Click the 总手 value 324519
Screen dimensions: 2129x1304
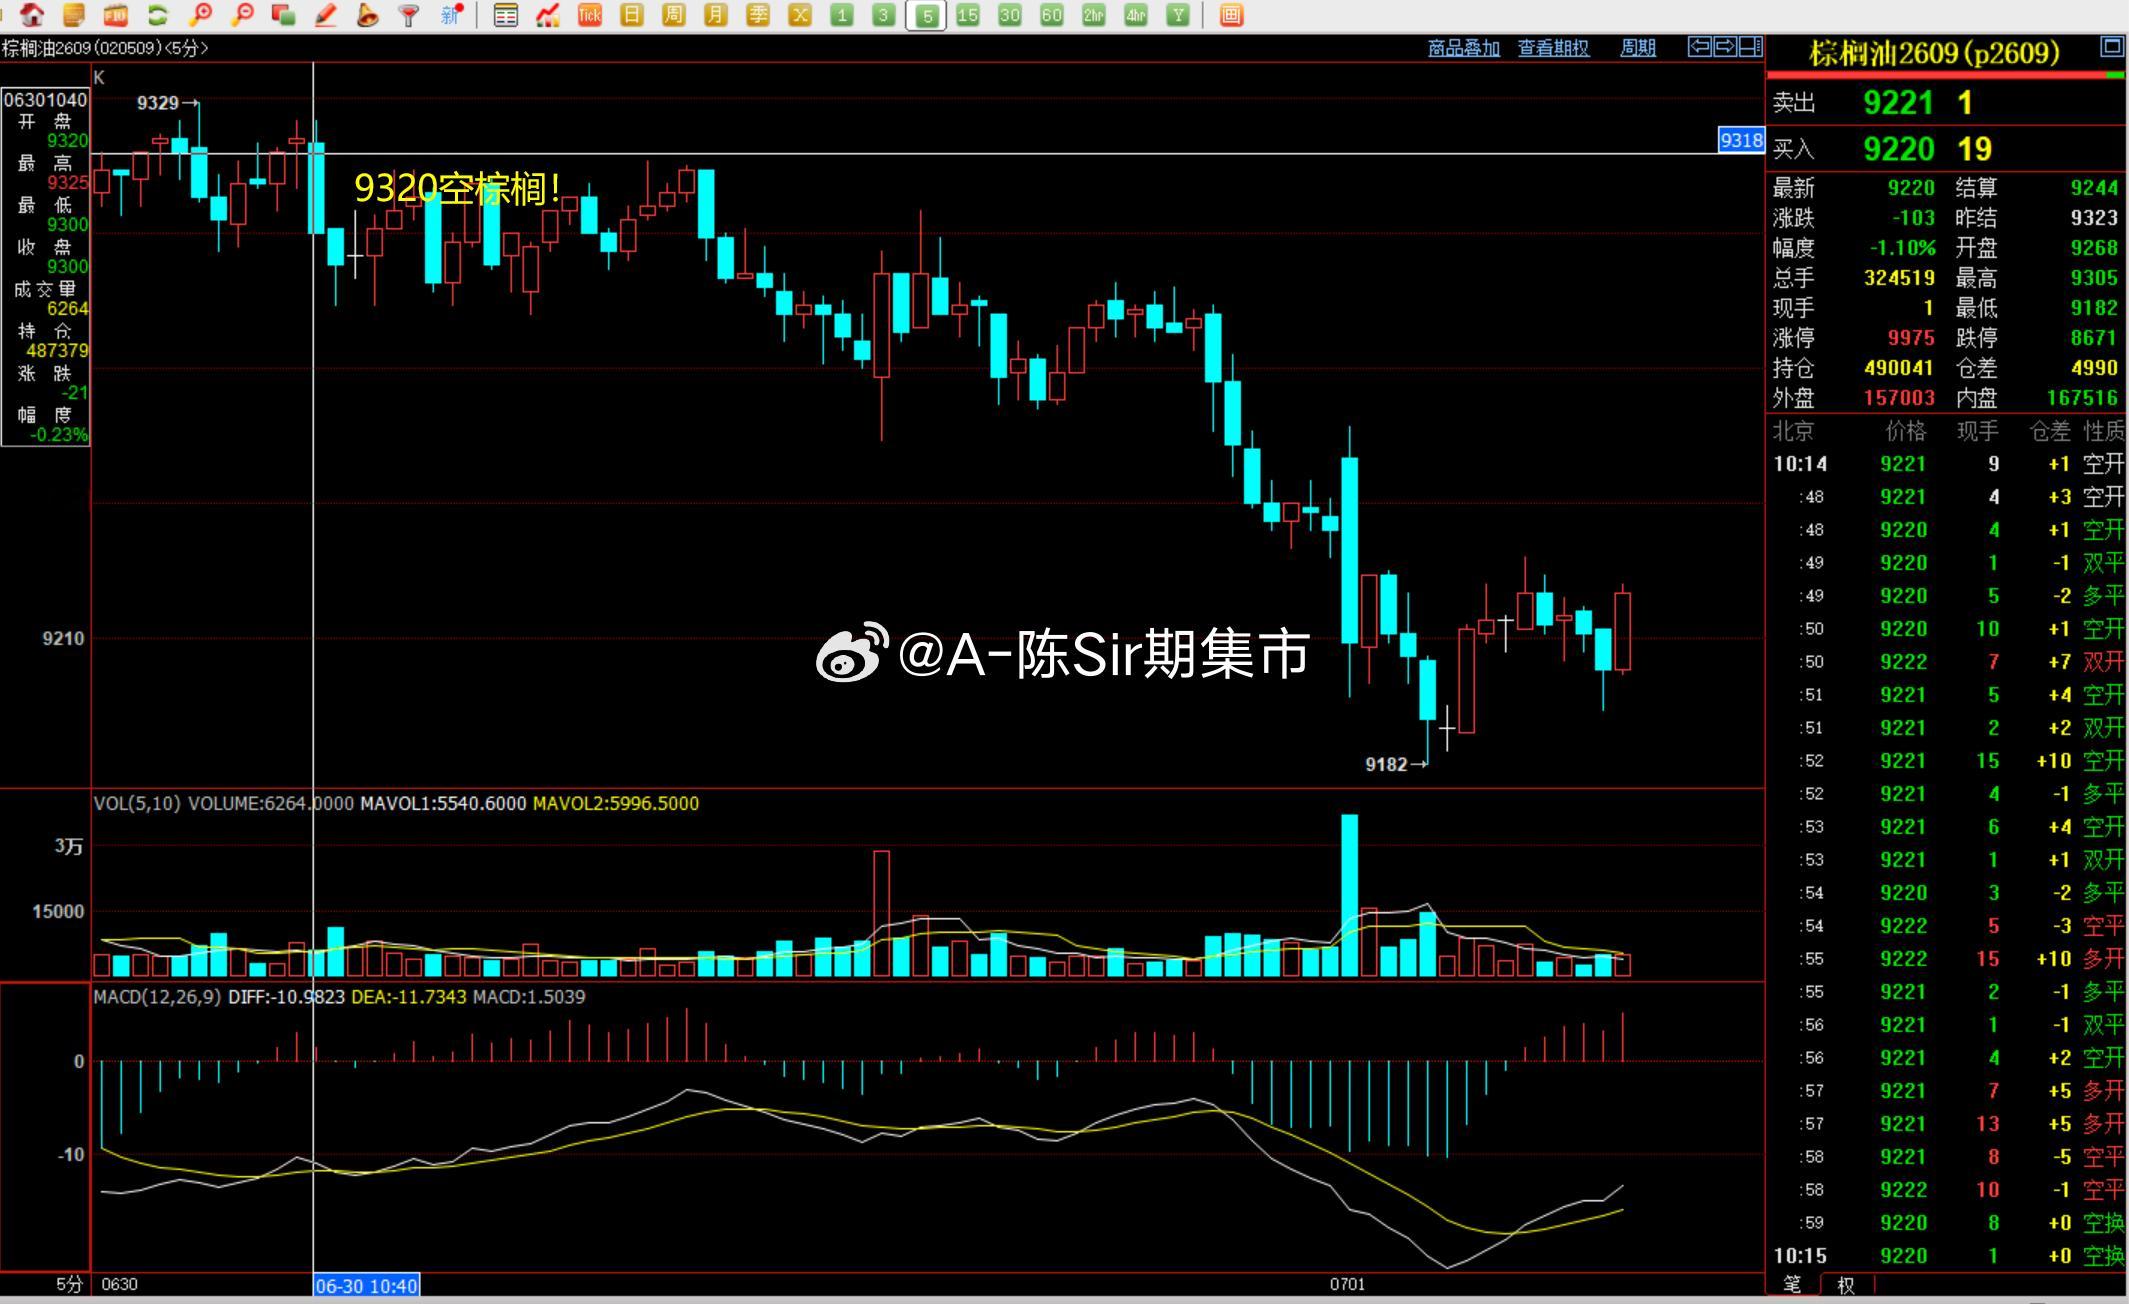click(x=1899, y=278)
